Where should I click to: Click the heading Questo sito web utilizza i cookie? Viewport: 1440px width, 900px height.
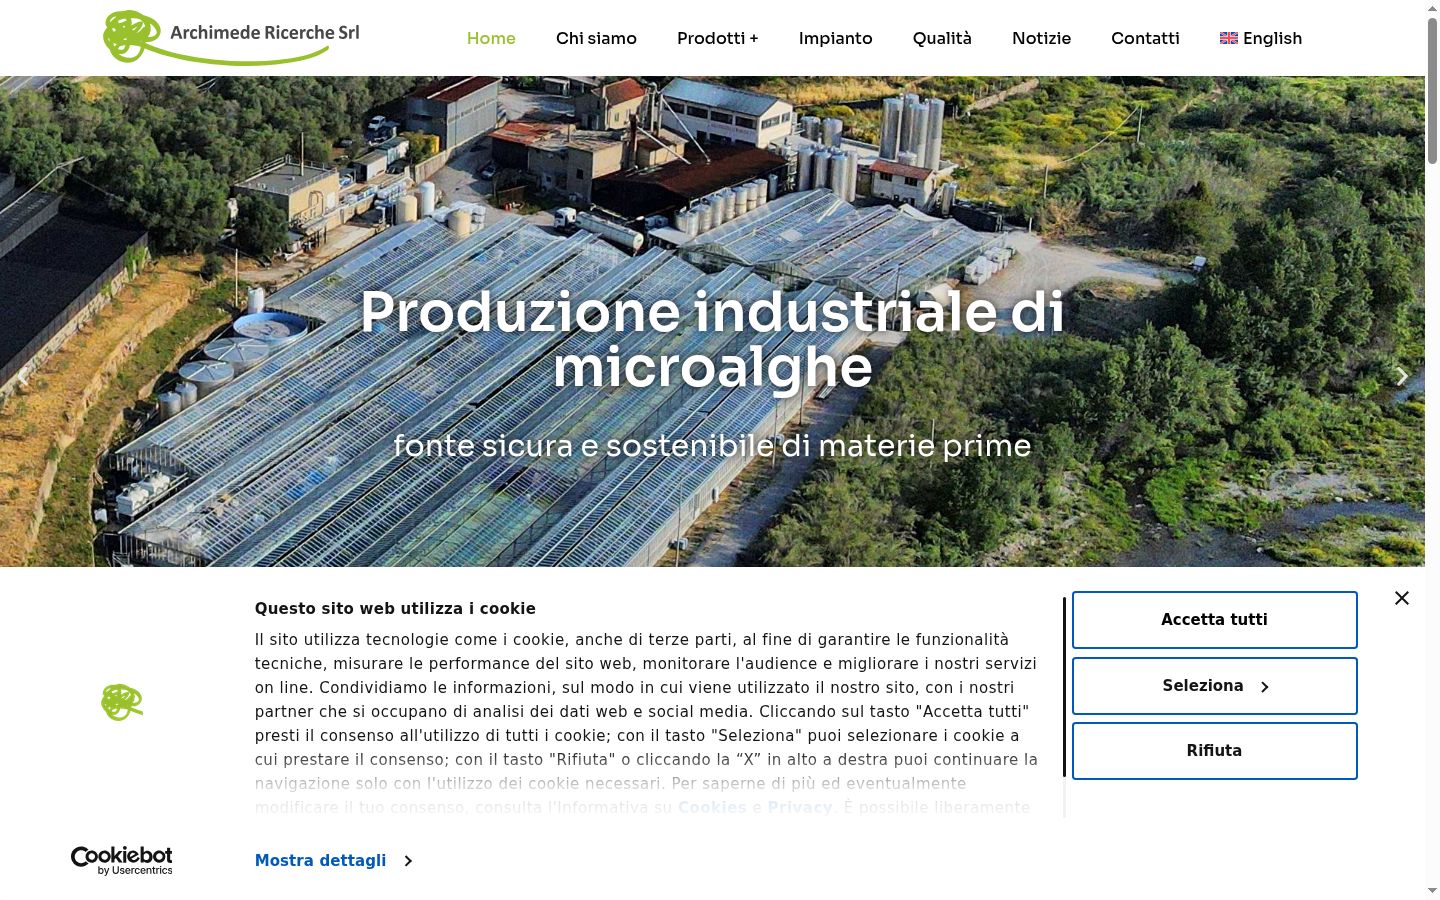395,608
